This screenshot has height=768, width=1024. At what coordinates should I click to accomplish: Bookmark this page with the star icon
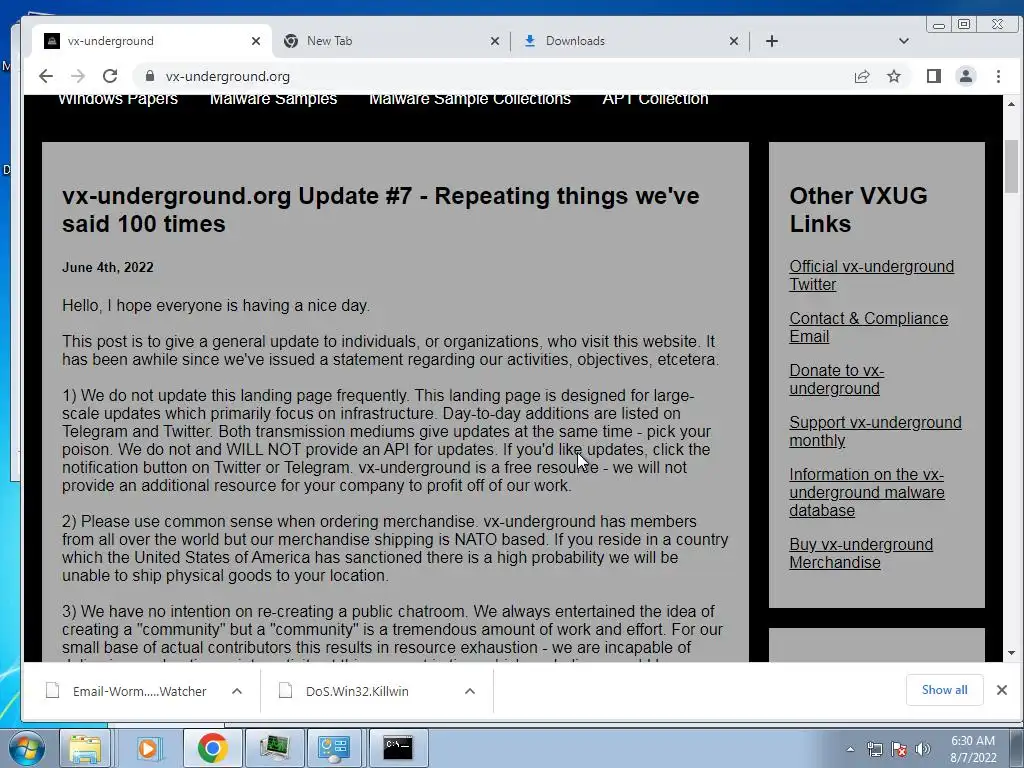894,76
